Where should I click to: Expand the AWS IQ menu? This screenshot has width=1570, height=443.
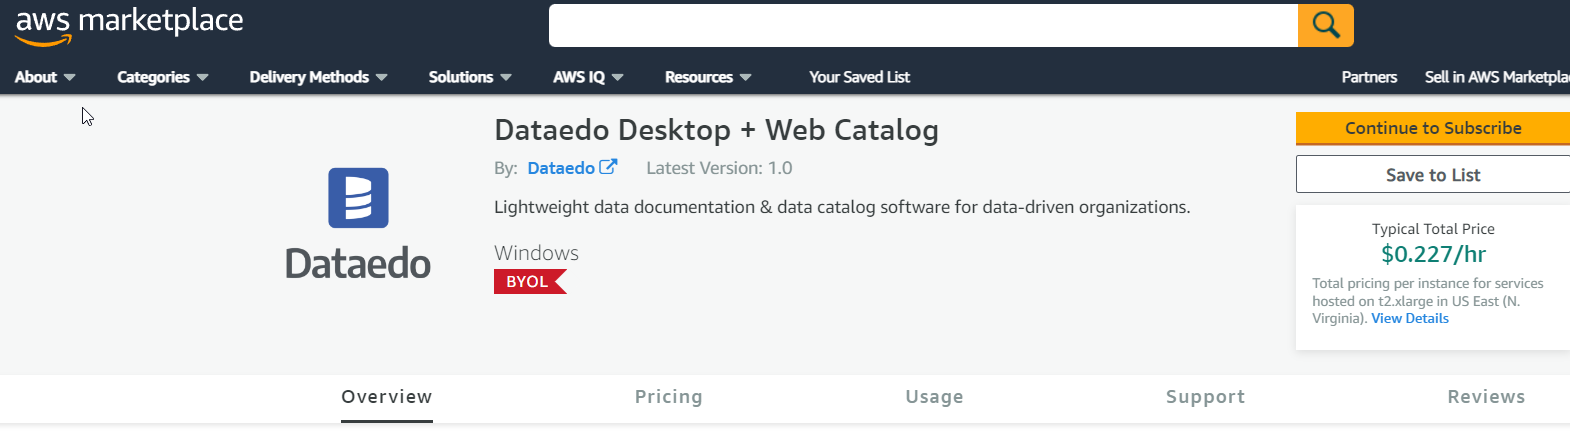tap(588, 77)
